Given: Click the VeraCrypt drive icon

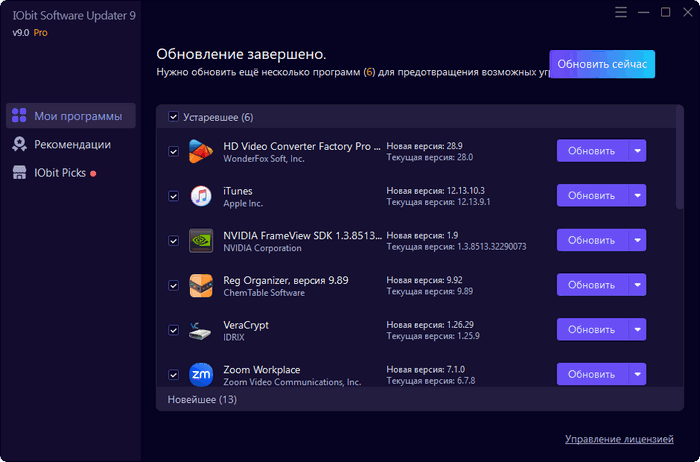Looking at the screenshot, I should tap(200, 331).
